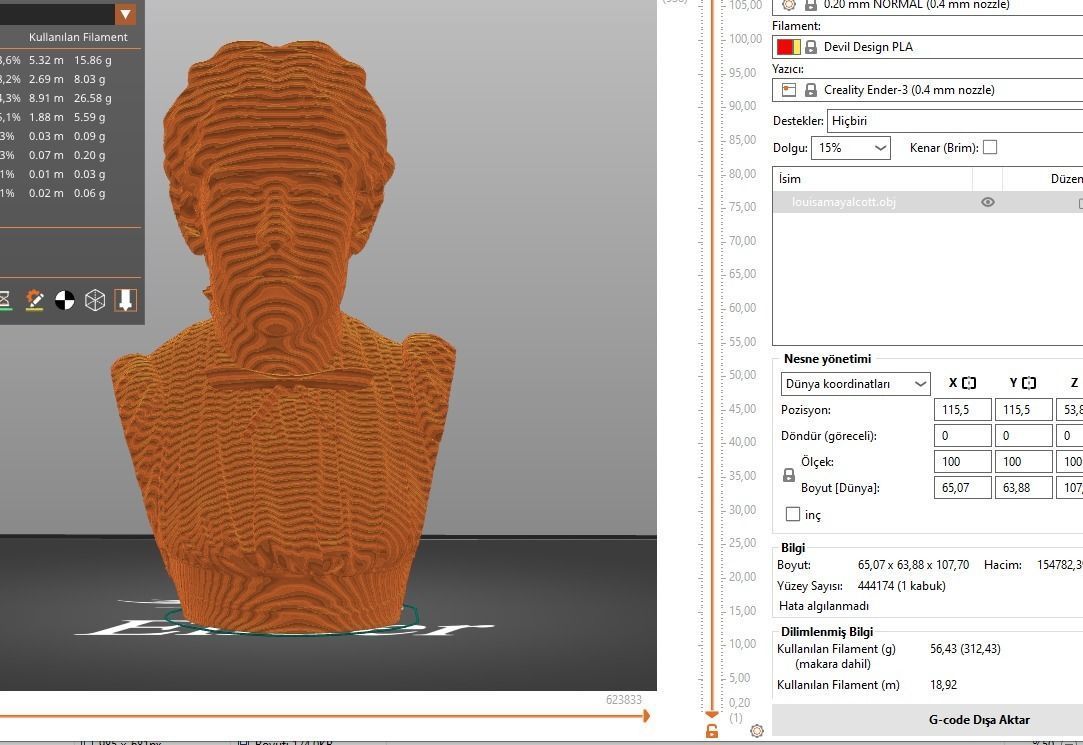The height and width of the screenshot is (745, 1083).
Task: Select louisamayalcott.obj in the object list
Action: click(x=843, y=202)
